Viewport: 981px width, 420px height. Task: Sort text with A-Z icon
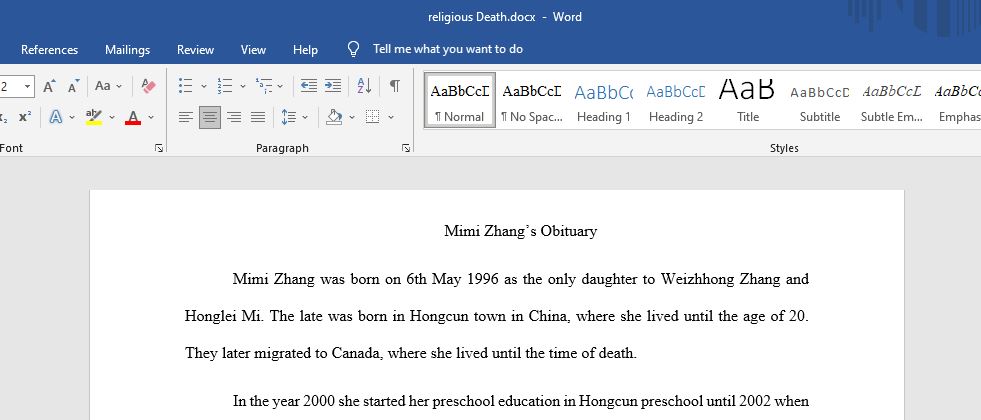coord(364,86)
